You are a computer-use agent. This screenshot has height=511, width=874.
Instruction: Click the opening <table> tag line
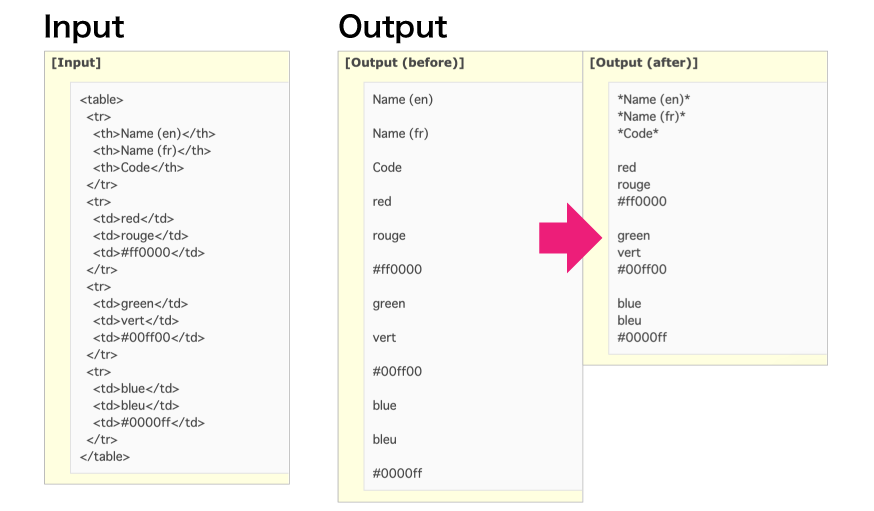pos(101,100)
